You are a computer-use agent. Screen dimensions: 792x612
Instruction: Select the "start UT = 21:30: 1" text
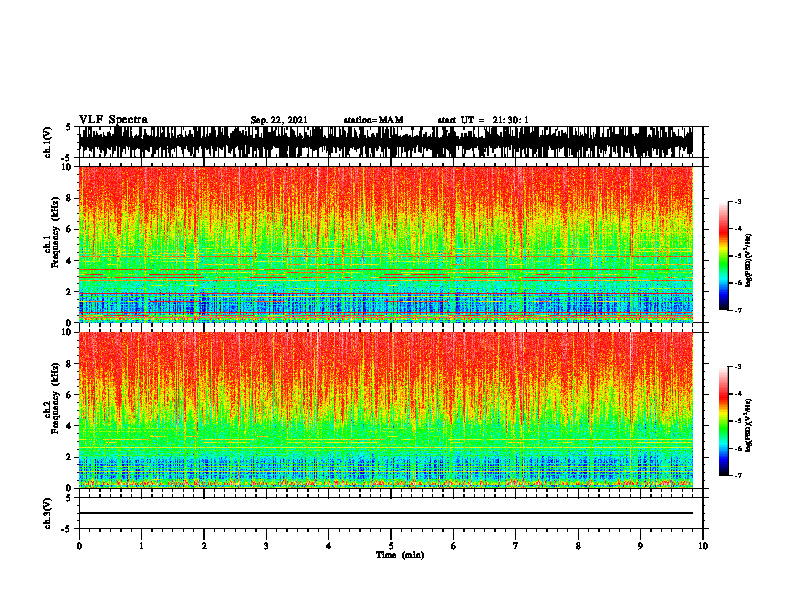pyautogui.click(x=483, y=120)
